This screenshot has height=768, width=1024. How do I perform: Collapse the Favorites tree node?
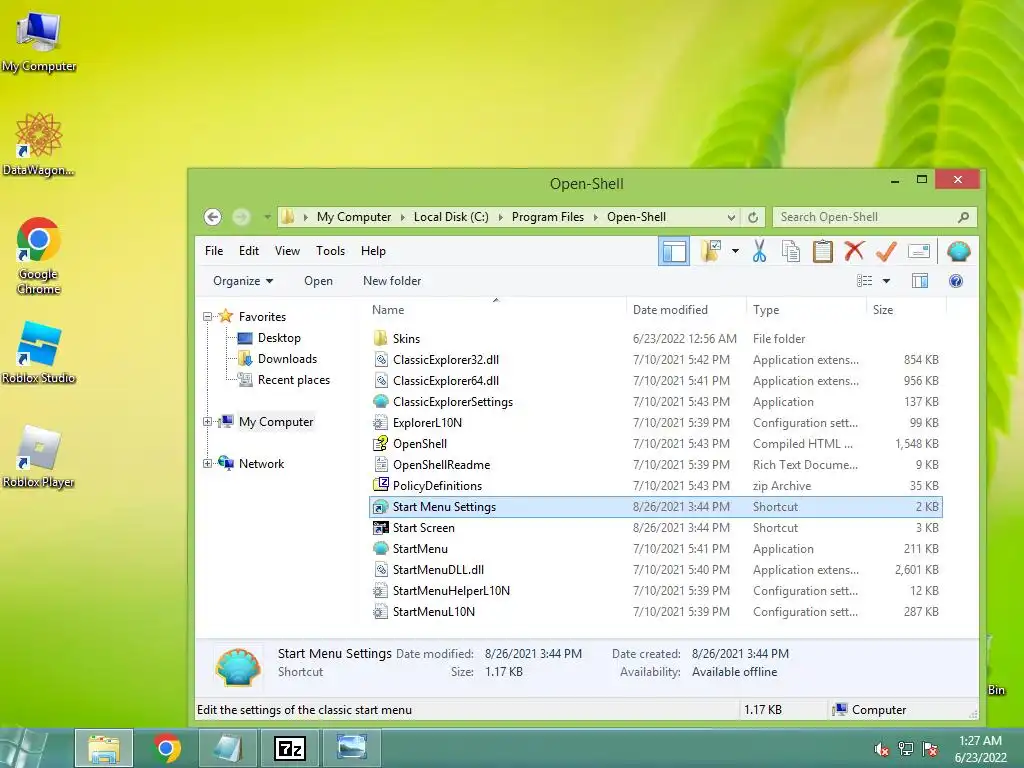click(x=208, y=317)
